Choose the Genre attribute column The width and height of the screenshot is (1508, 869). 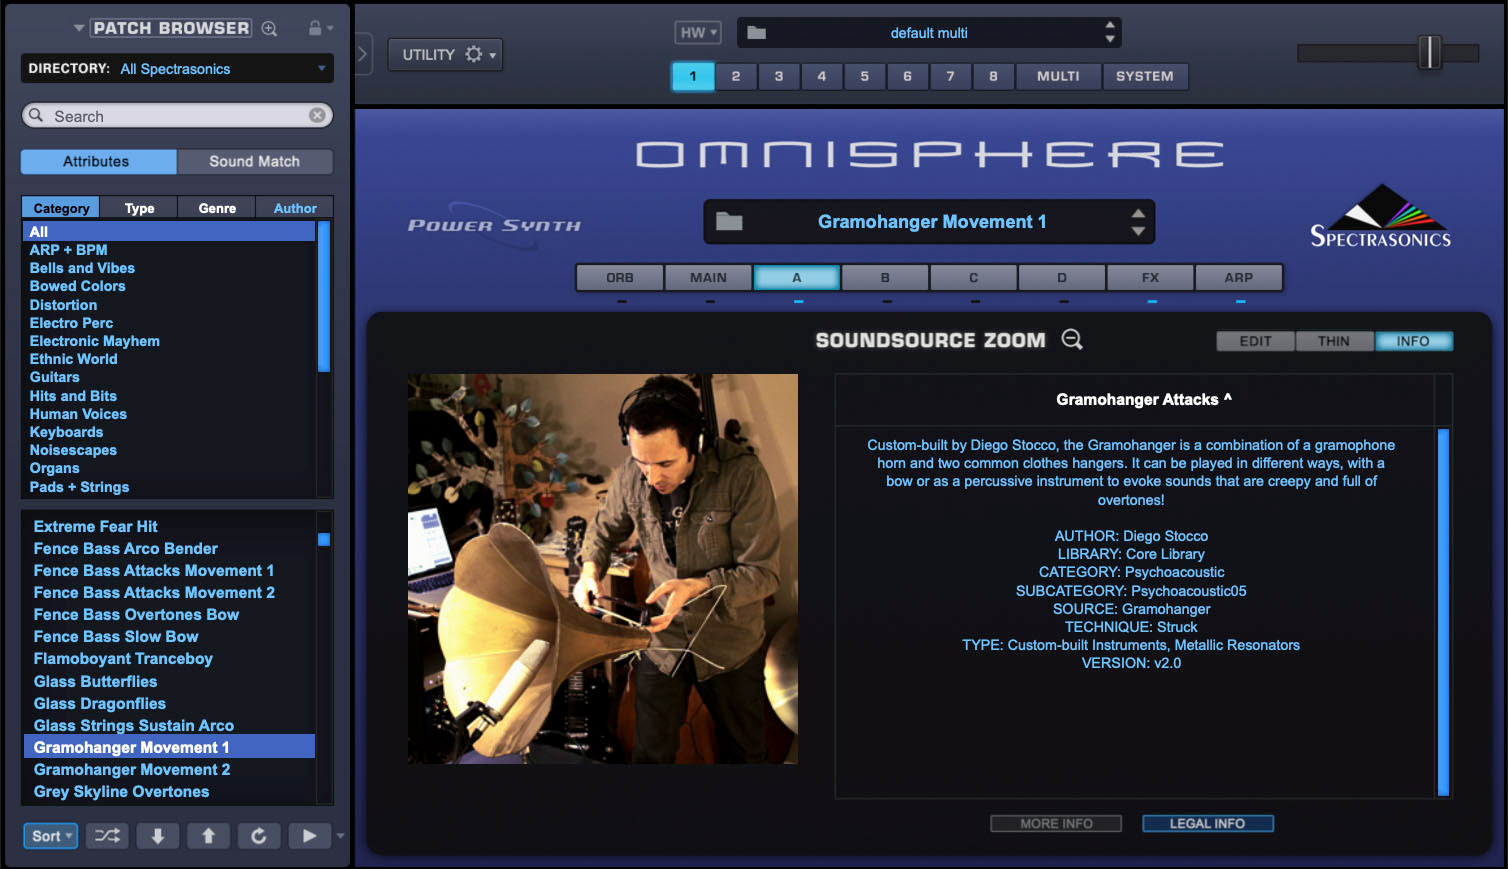coord(217,208)
